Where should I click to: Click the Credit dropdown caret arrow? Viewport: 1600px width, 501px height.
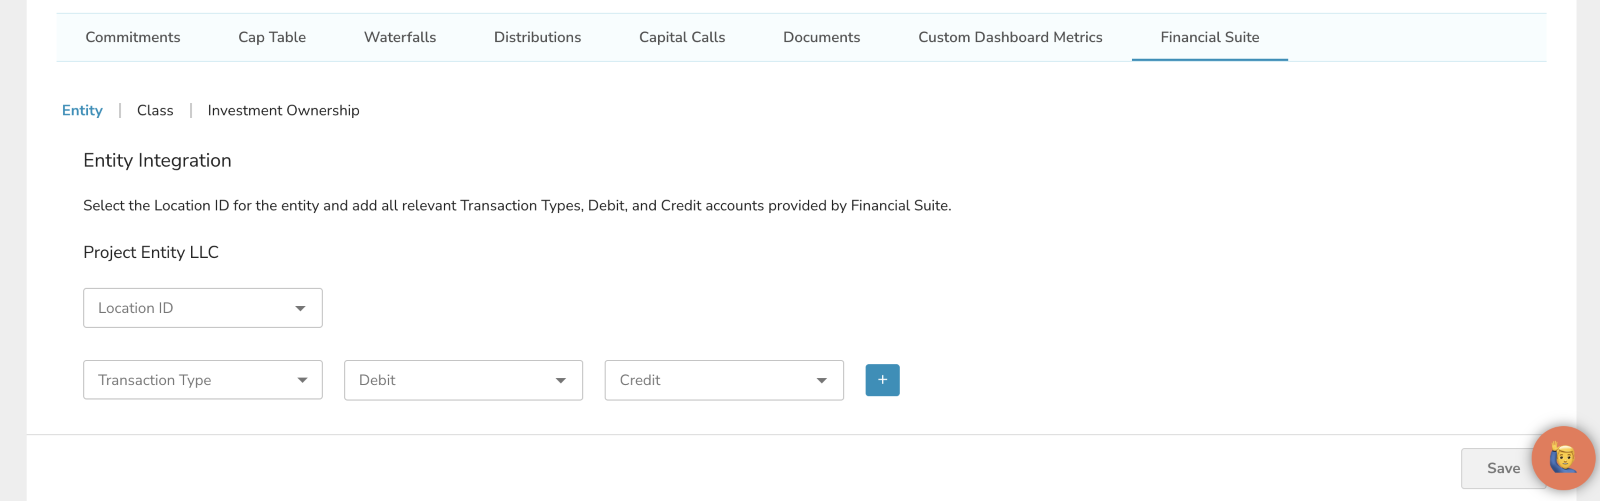click(821, 380)
